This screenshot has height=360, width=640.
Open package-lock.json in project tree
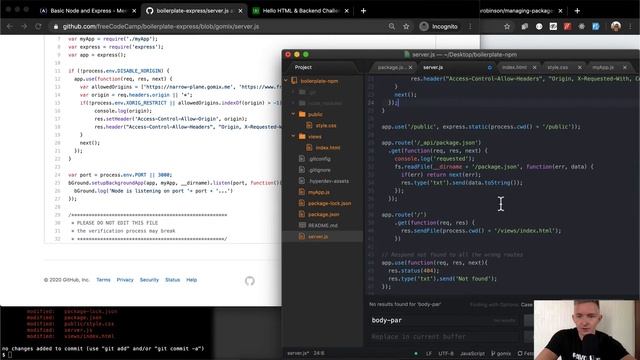pos(329,203)
